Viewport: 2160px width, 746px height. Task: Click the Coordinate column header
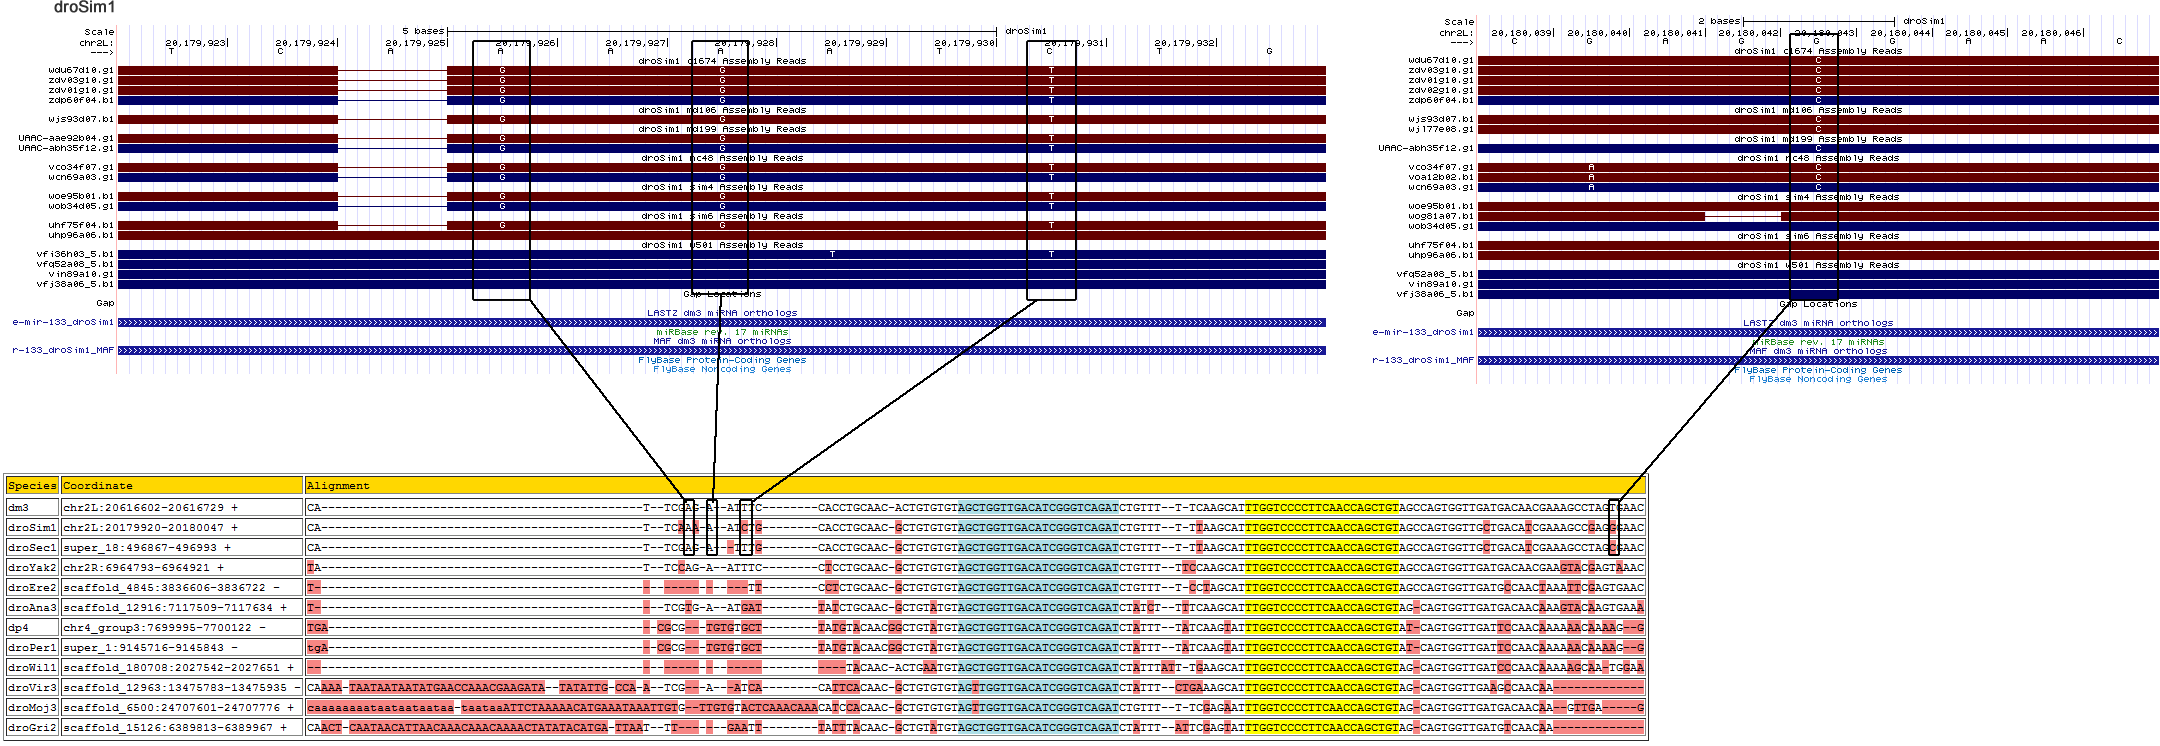(x=98, y=486)
